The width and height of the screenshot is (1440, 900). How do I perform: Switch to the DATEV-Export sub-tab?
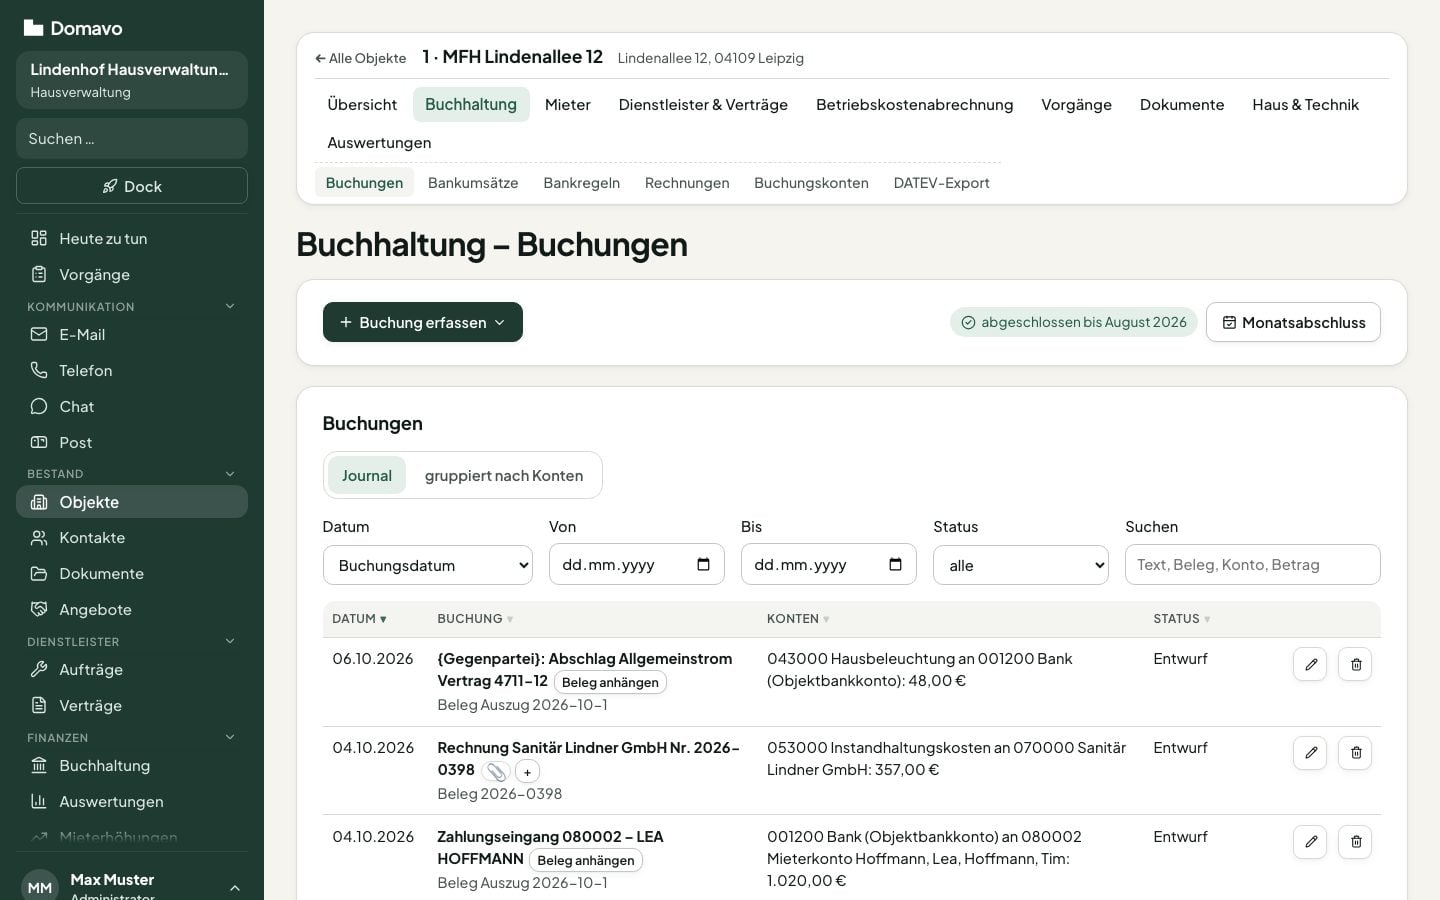[x=941, y=183]
